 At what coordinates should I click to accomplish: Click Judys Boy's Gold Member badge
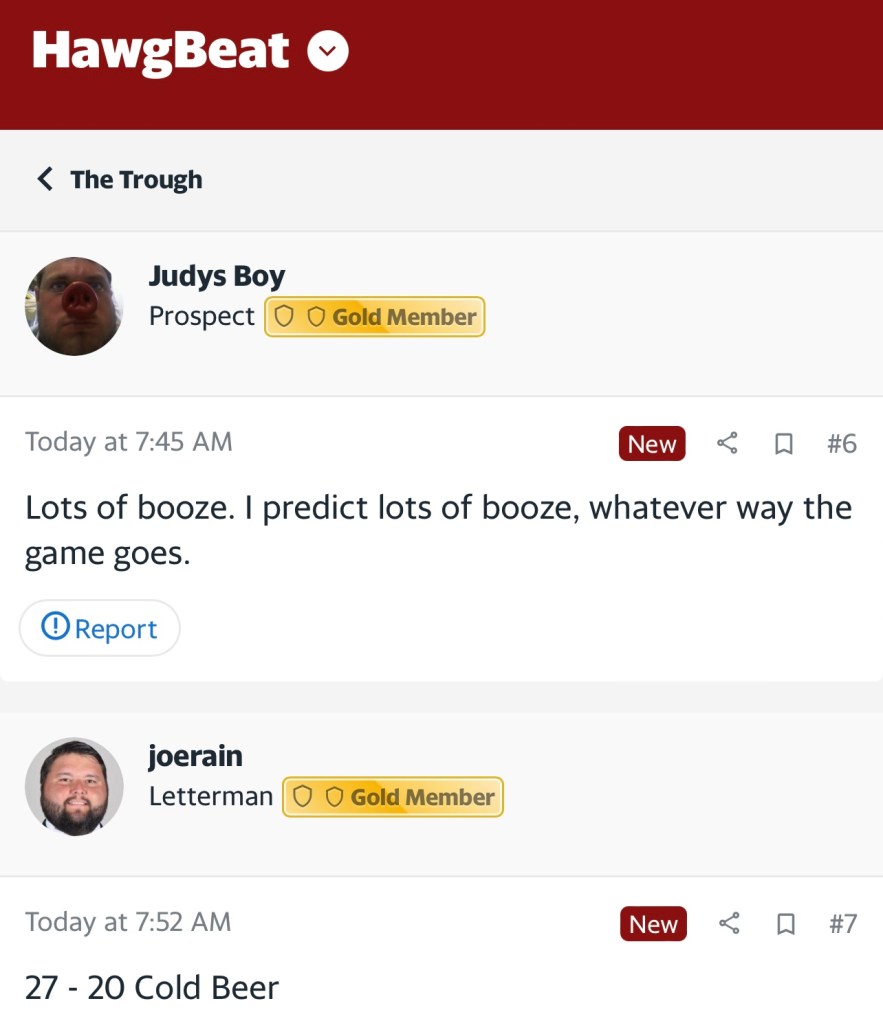click(374, 317)
